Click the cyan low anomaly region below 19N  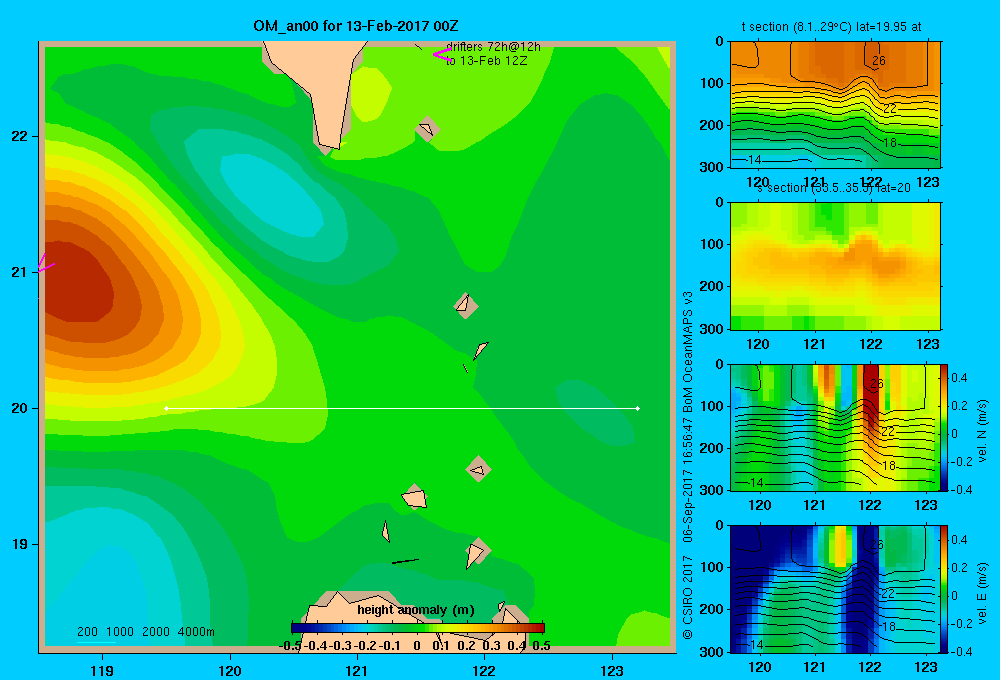tap(96, 596)
